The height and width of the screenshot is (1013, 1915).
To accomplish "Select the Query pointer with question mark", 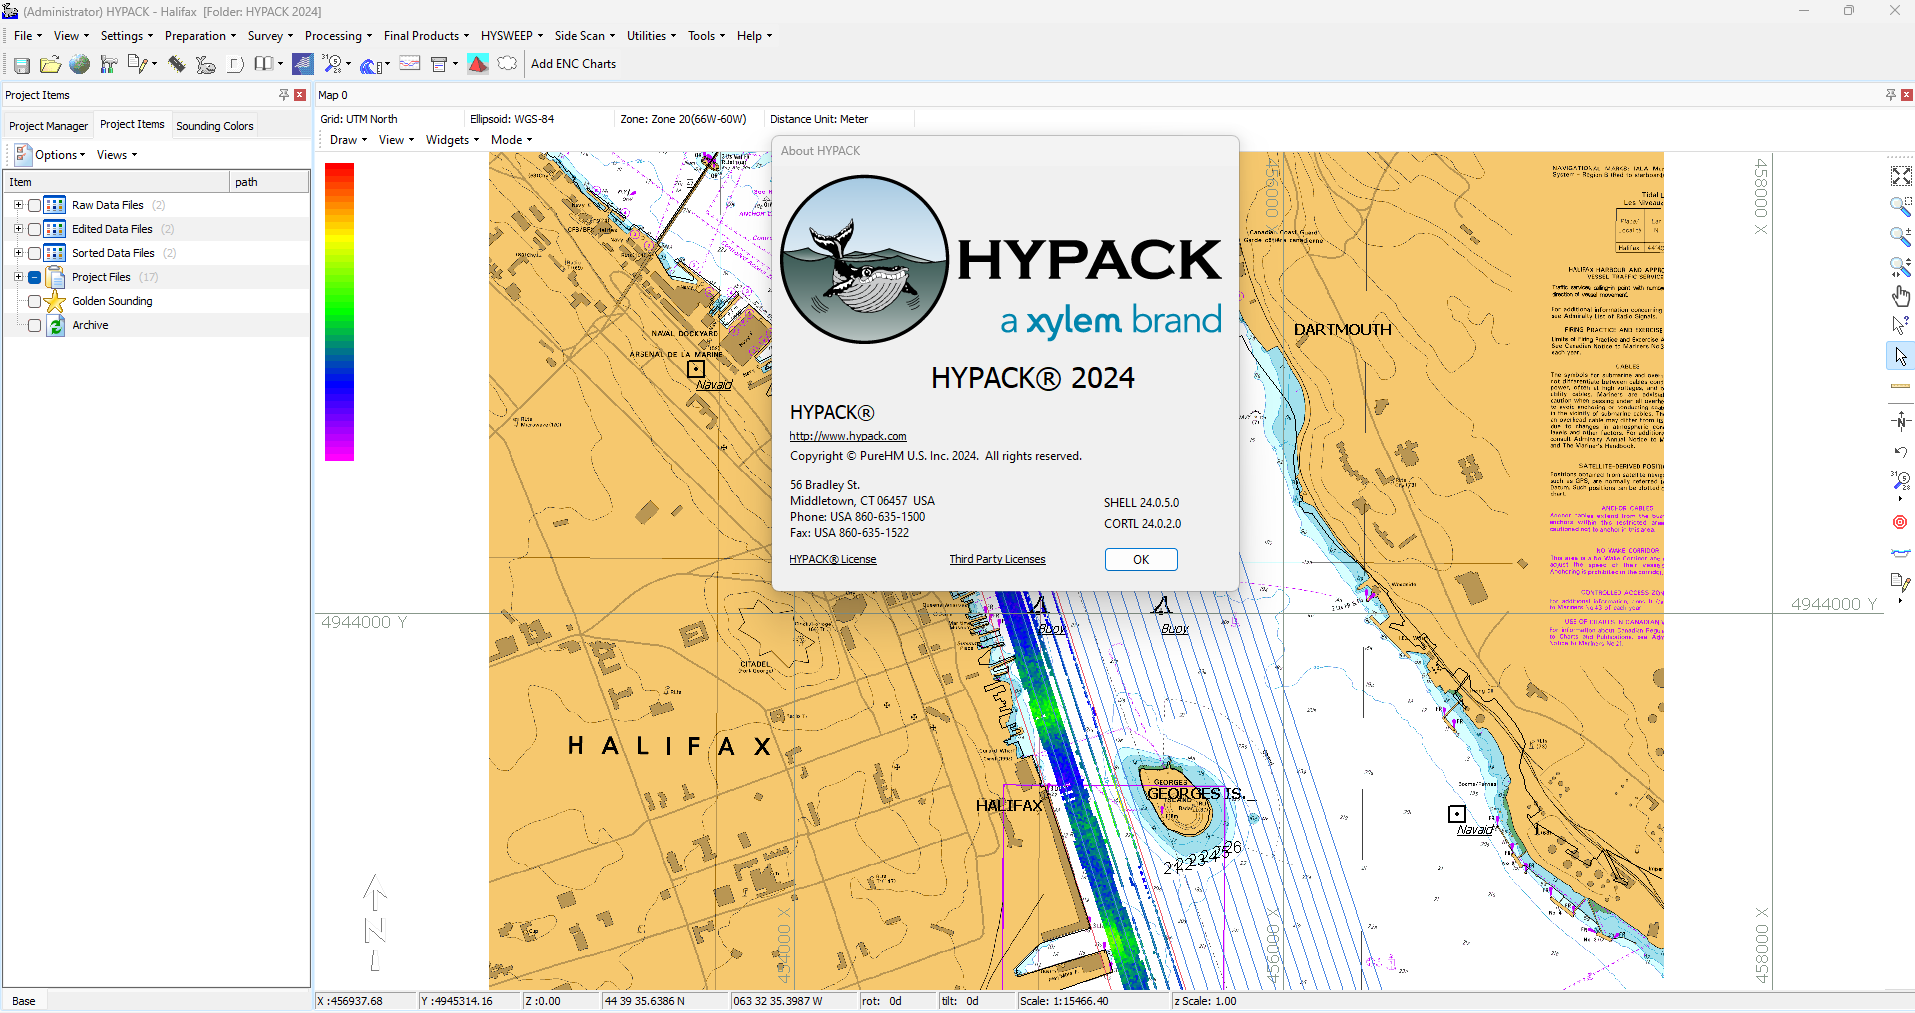I will (x=1900, y=326).
